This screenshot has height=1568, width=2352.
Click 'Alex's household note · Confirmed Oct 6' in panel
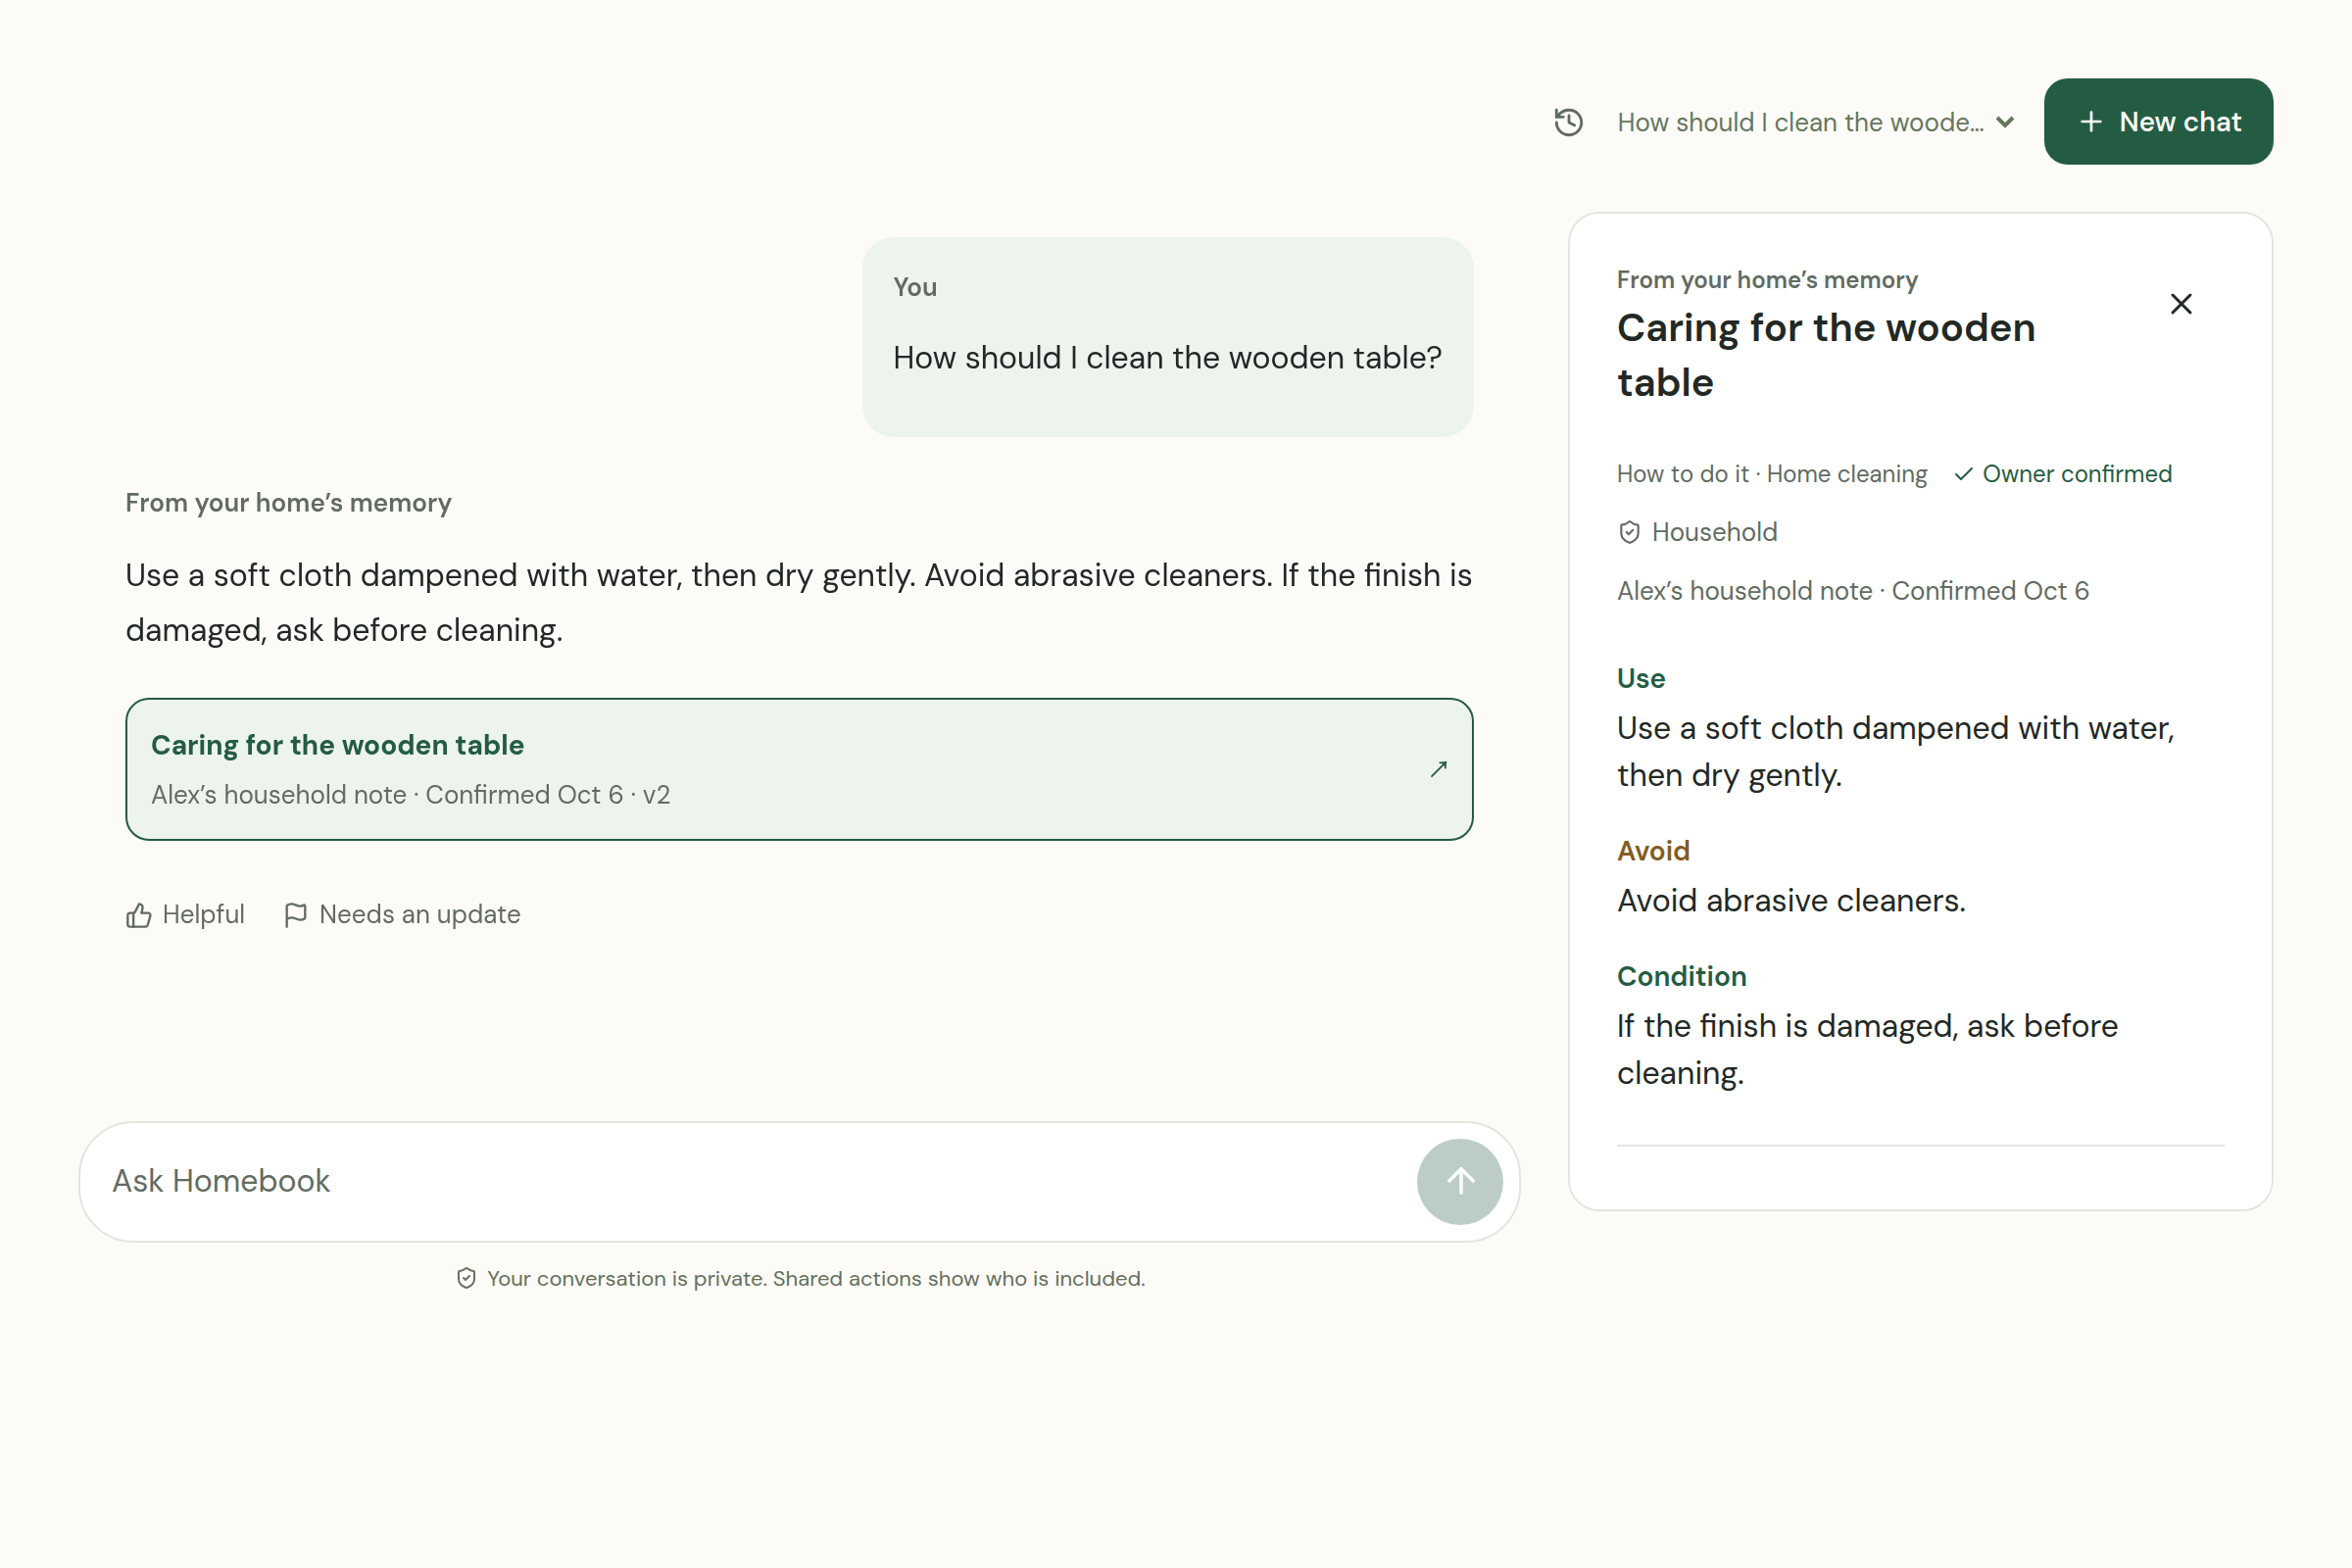click(x=1852, y=591)
